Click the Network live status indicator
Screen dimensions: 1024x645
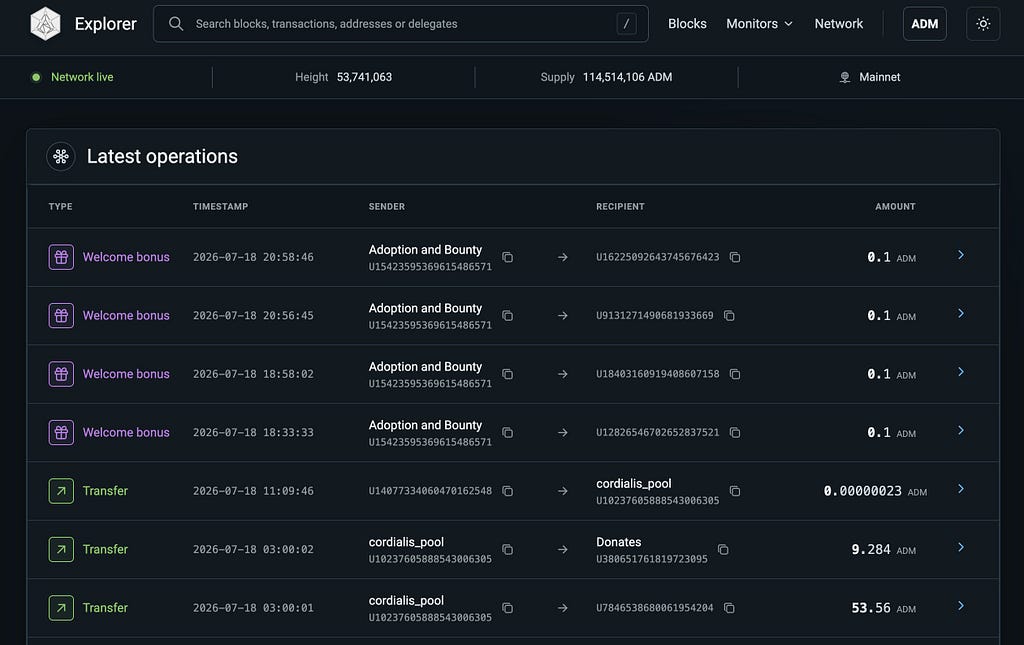pos(72,77)
